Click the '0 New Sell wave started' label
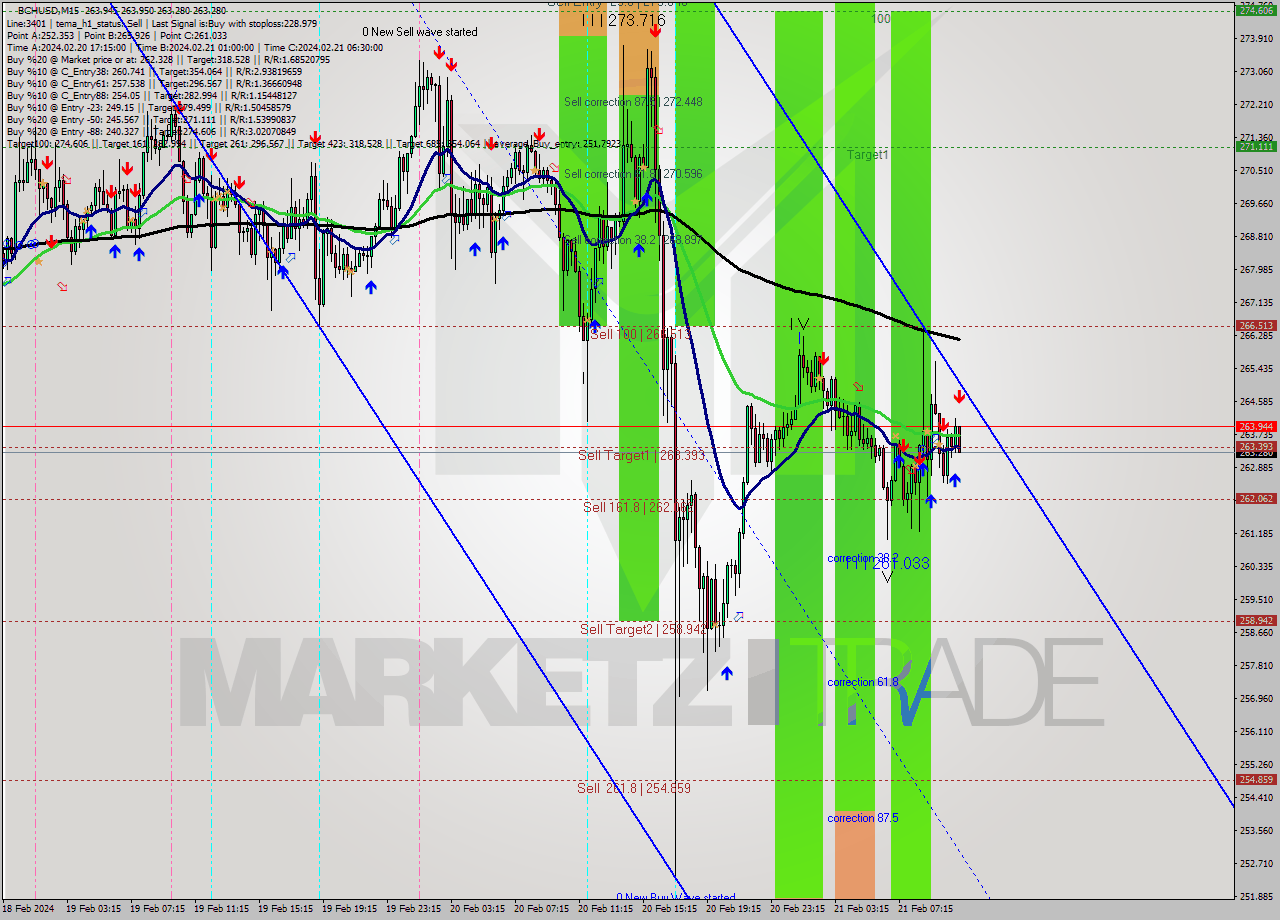The image size is (1280, 920). [420, 32]
